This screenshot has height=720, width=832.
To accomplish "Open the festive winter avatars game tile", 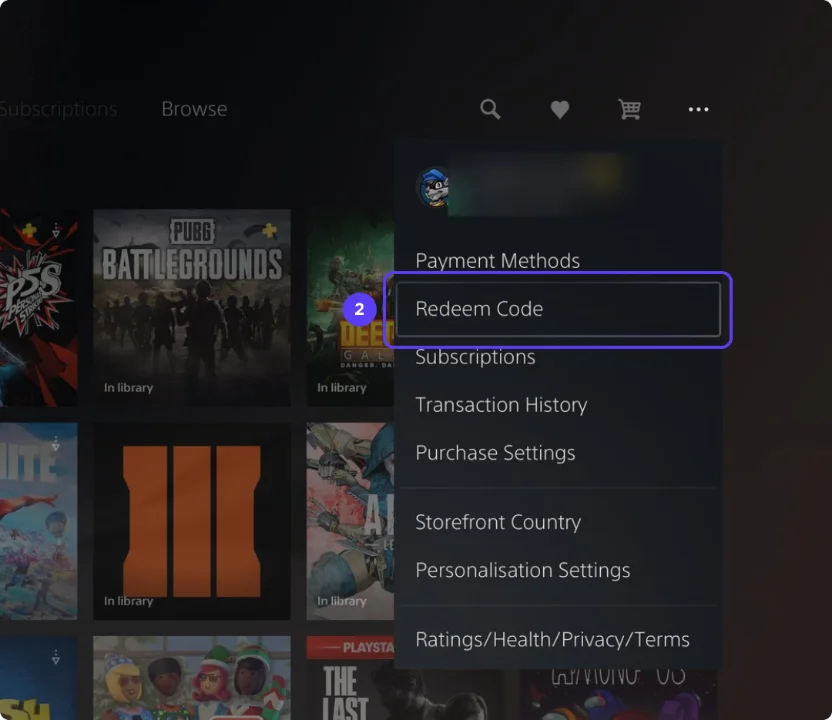I will click(192, 678).
